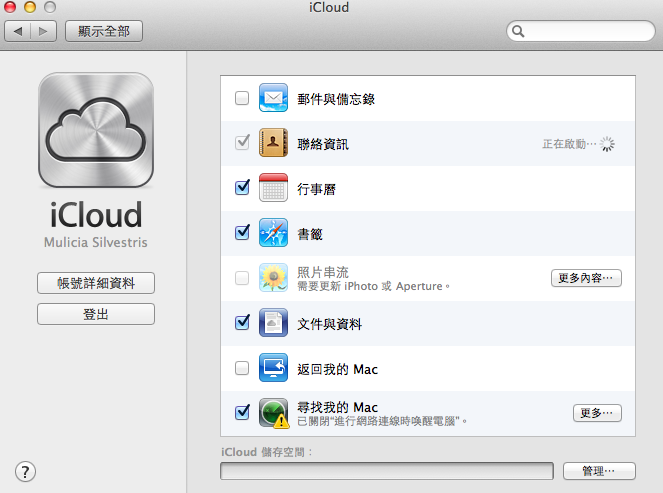Click the 行事曆 label
The height and width of the screenshot is (493, 663).
click(x=317, y=189)
